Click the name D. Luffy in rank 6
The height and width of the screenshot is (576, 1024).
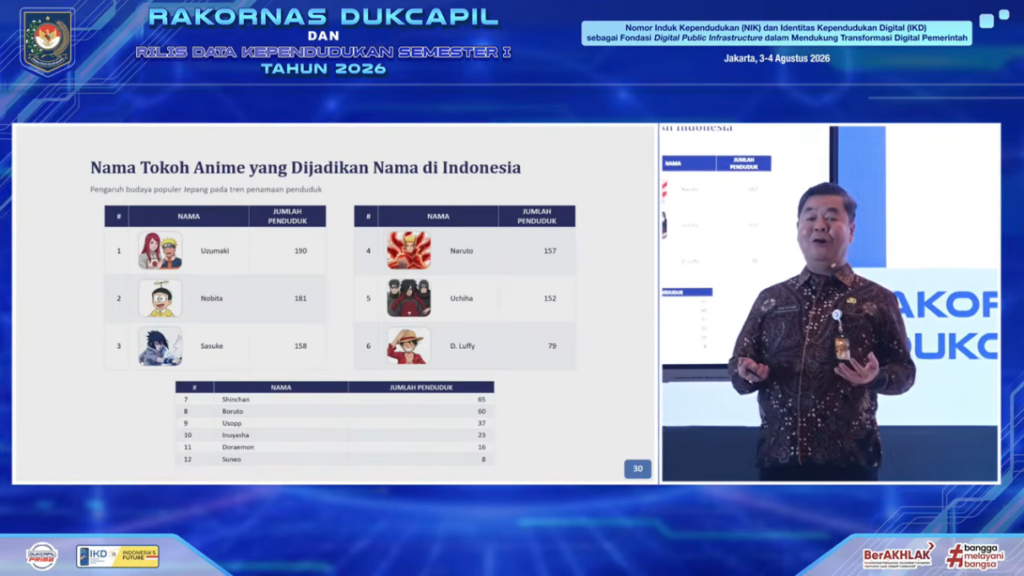462,346
